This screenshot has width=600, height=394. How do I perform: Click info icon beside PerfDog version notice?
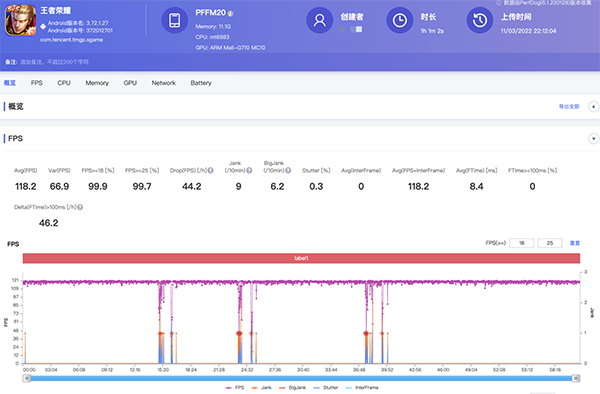coord(499,3)
